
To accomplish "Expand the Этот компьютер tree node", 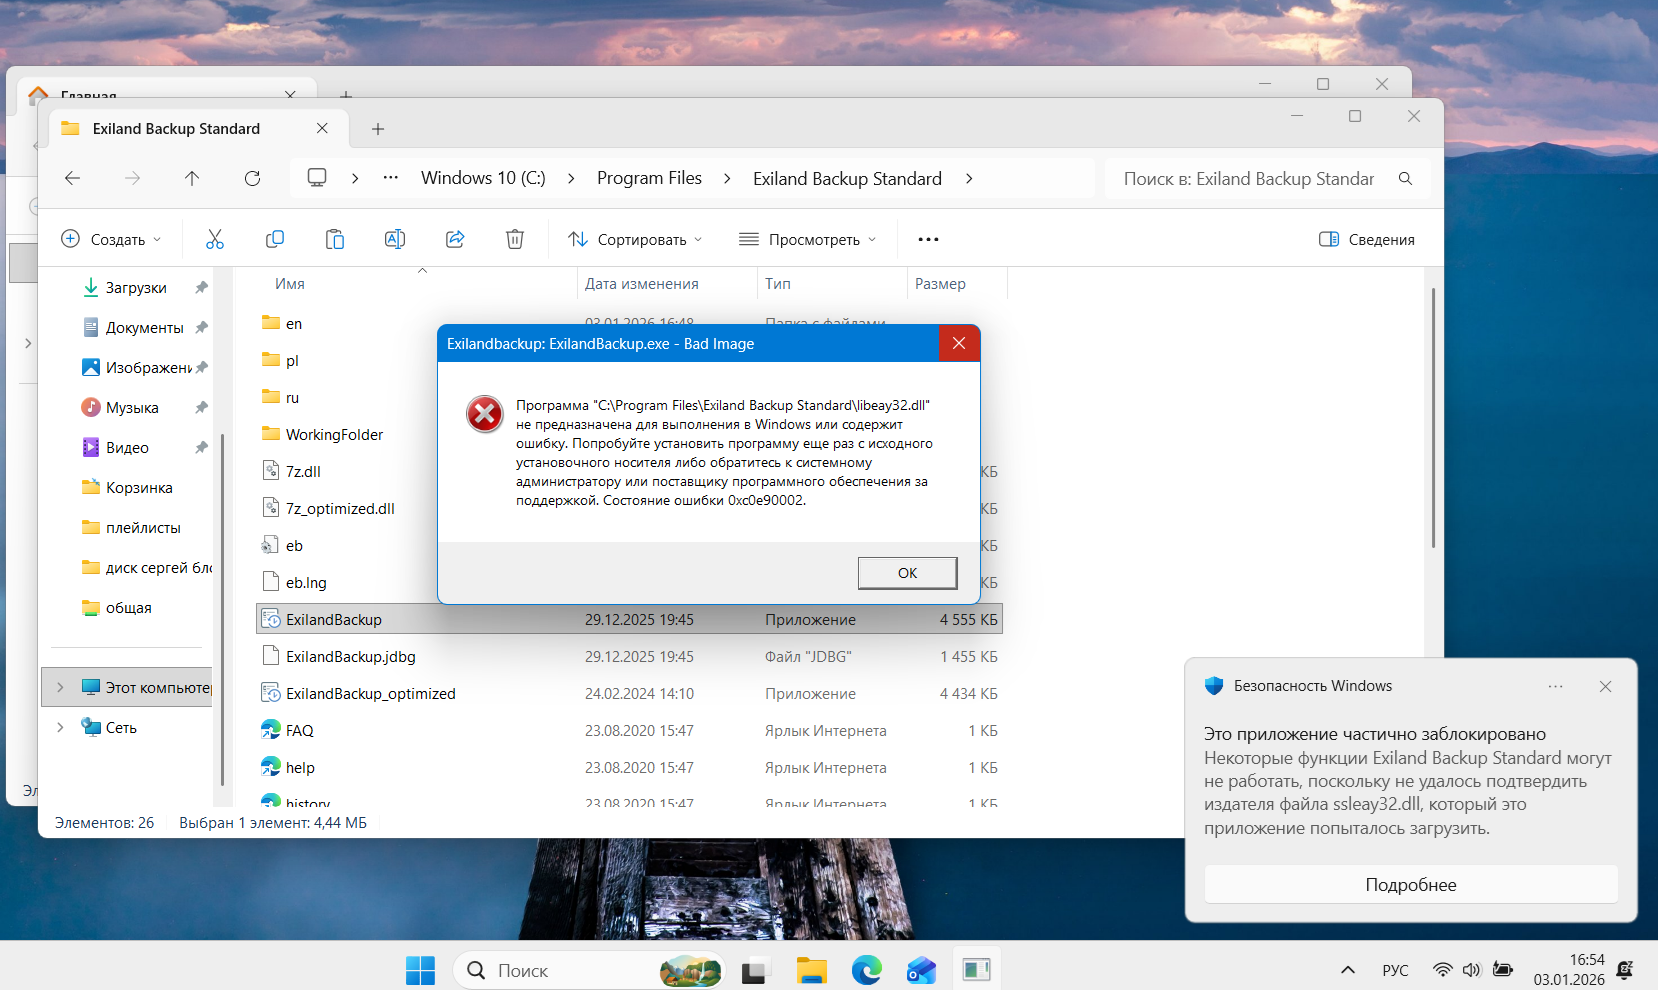I will [x=60, y=687].
